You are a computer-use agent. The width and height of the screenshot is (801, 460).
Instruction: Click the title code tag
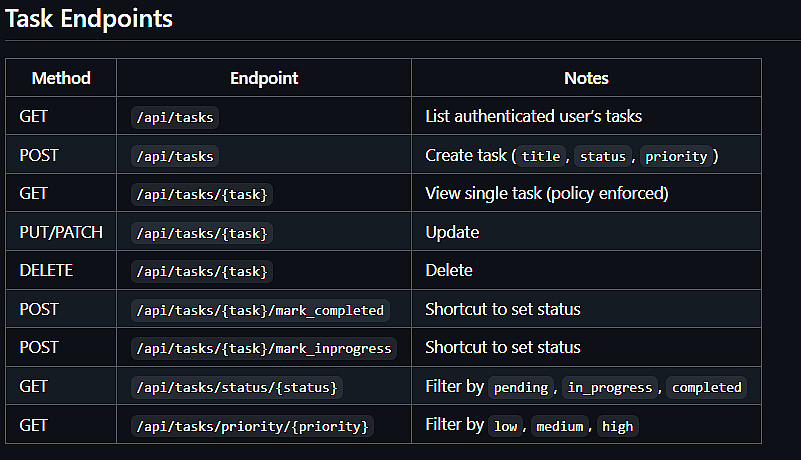541,156
